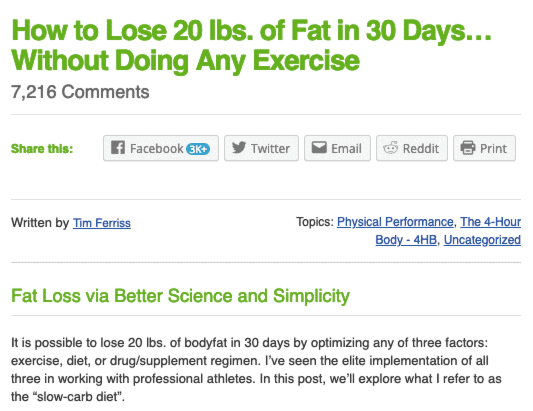
Task: Share the article via Twitter button
Action: pyautogui.click(x=261, y=148)
